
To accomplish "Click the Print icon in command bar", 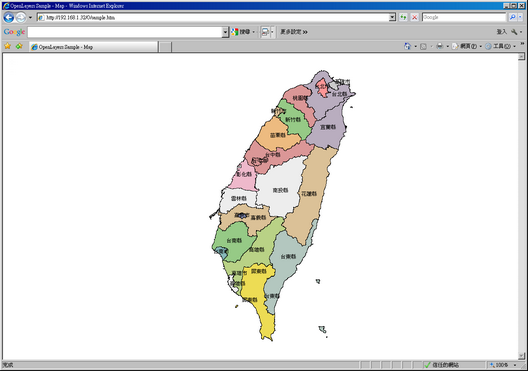I will click(439, 46).
